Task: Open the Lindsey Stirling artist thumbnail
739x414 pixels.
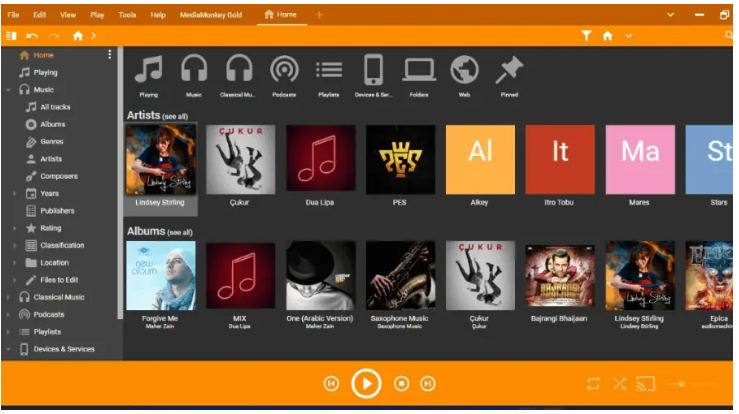Action: (x=161, y=160)
